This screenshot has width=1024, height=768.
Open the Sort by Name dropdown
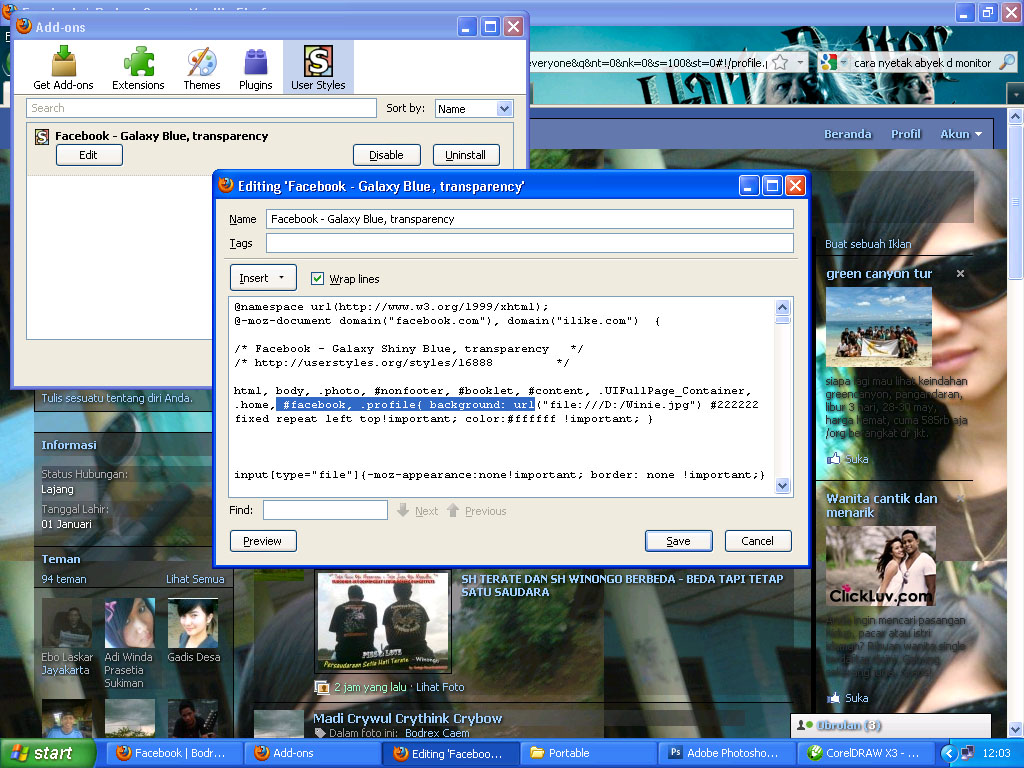474,109
